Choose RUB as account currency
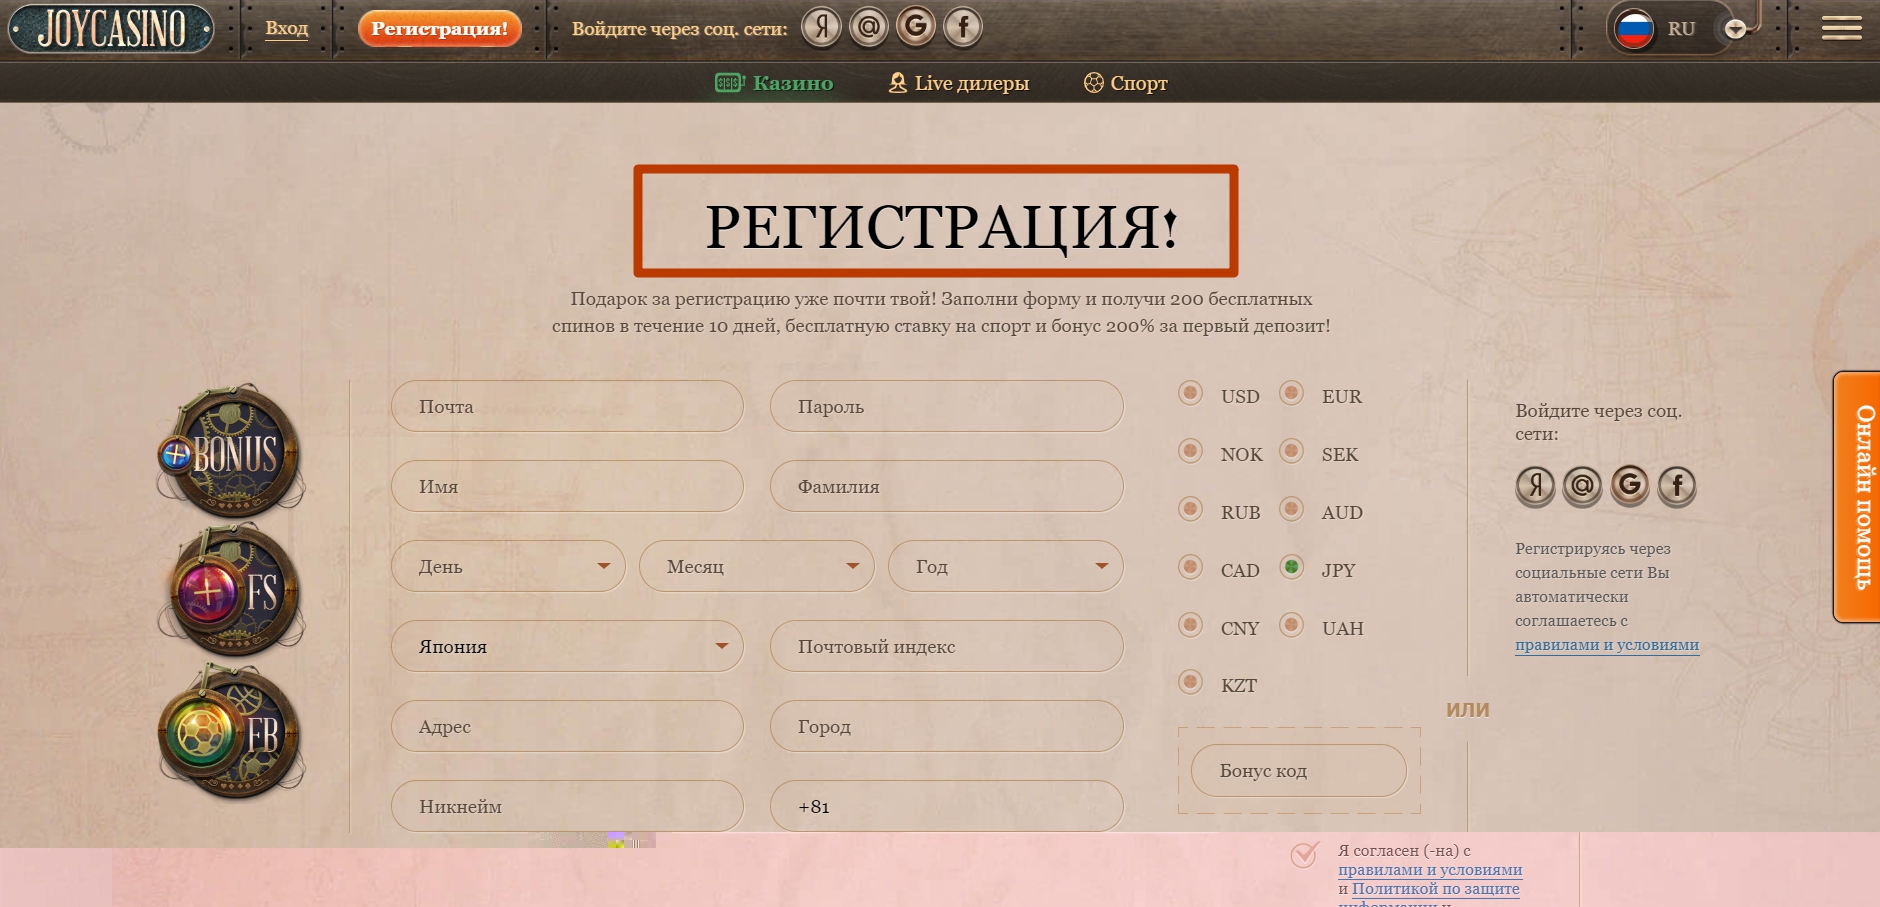1880x907 pixels. (1190, 509)
